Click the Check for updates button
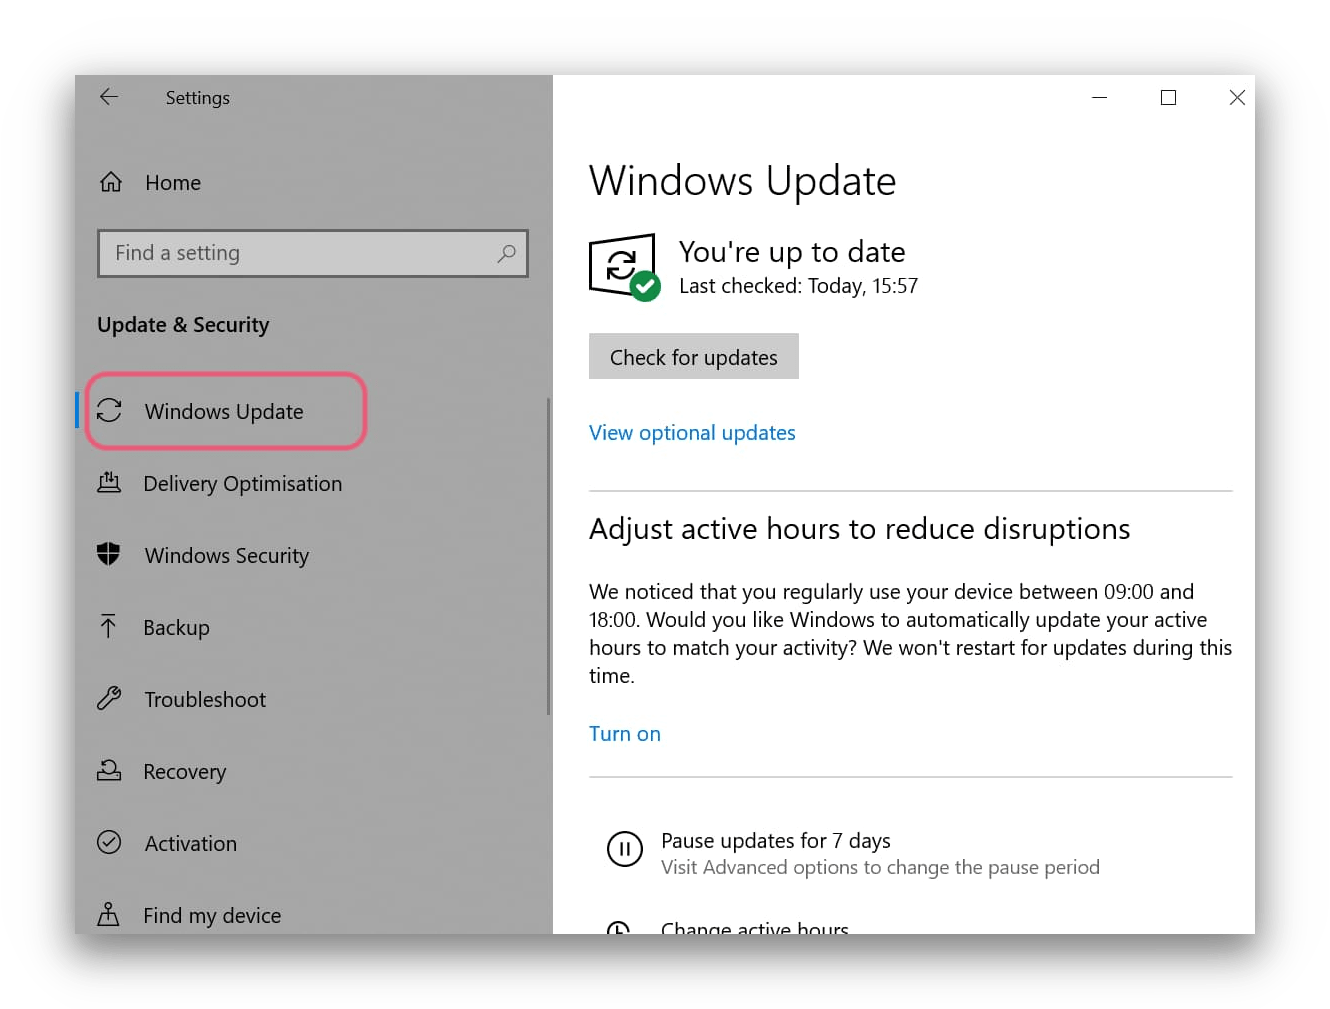 (x=693, y=356)
